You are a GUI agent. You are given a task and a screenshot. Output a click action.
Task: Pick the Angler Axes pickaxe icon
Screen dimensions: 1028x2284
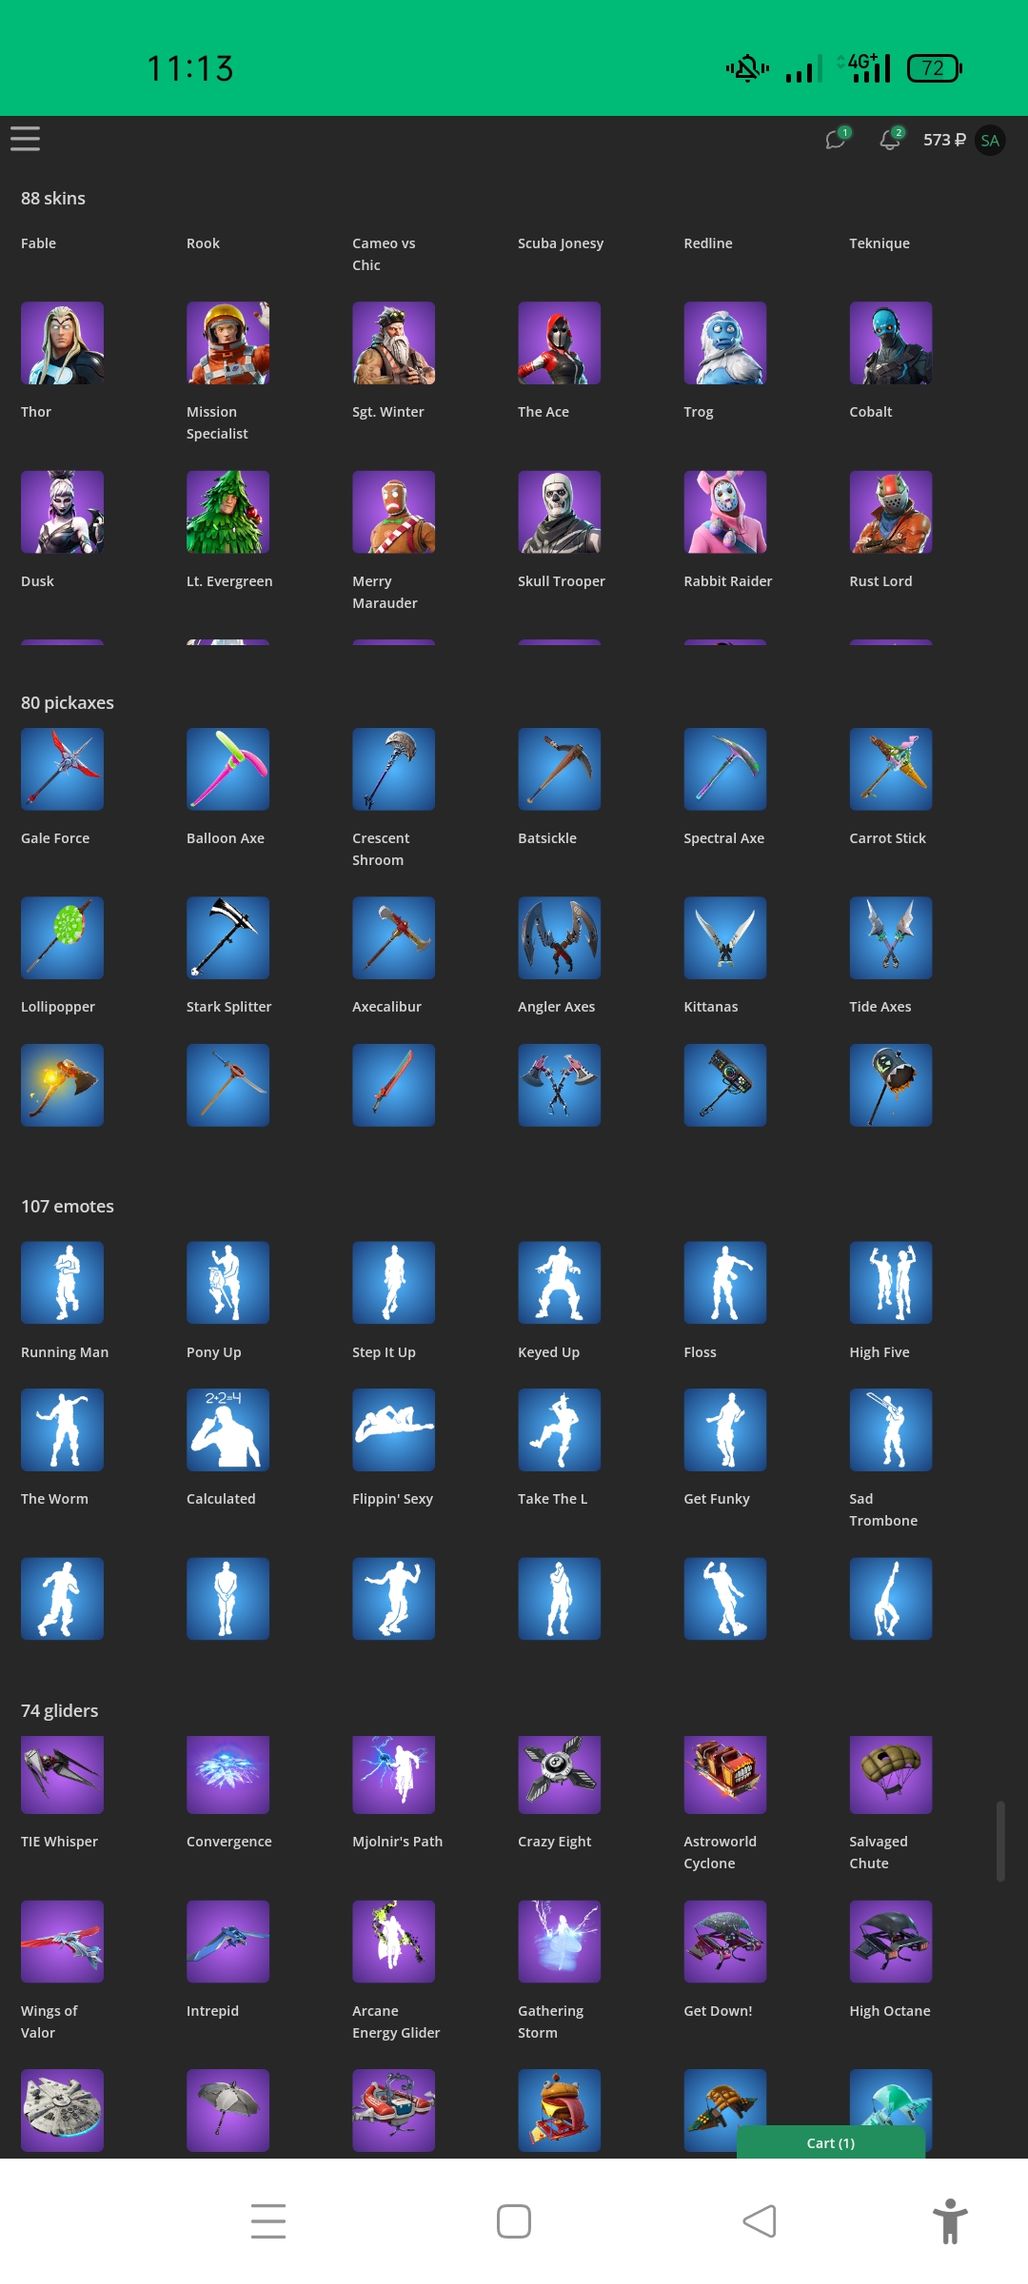click(x=559, y=938)
